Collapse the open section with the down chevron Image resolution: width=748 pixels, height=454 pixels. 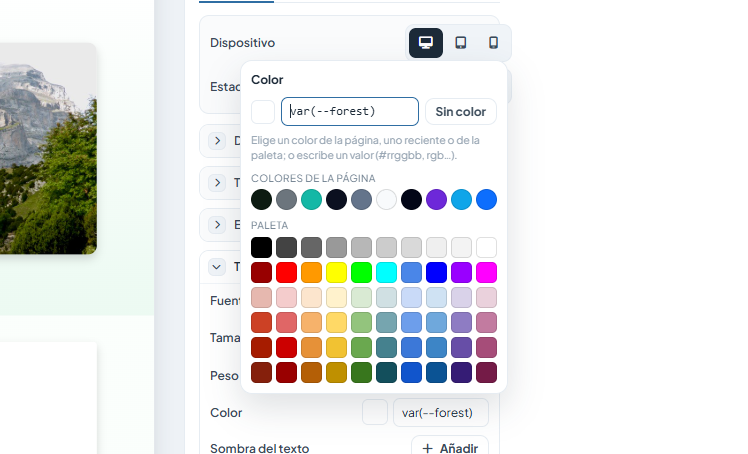click(x=217, y=267)
